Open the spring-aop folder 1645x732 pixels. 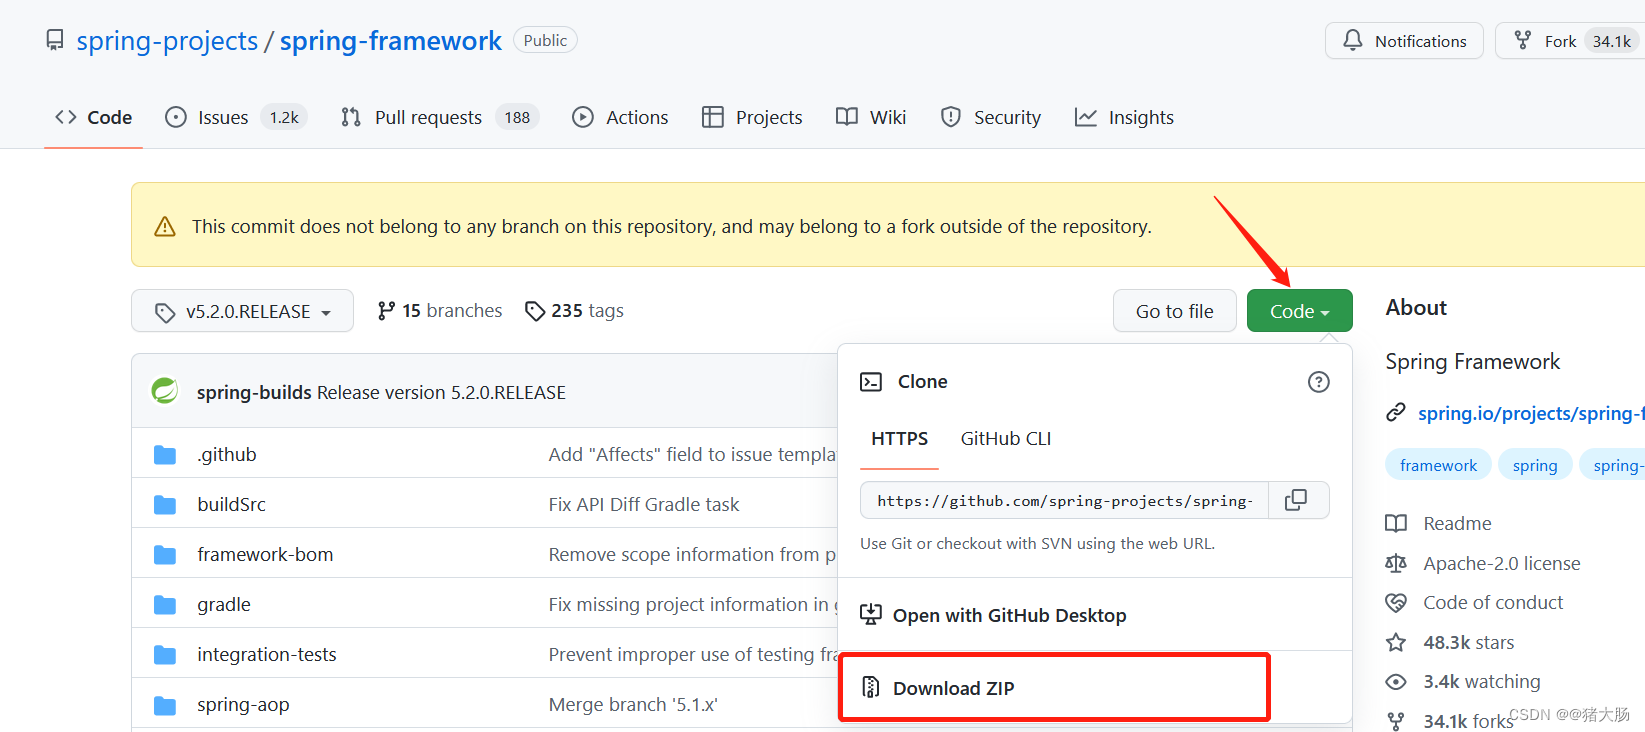[243, 704]
